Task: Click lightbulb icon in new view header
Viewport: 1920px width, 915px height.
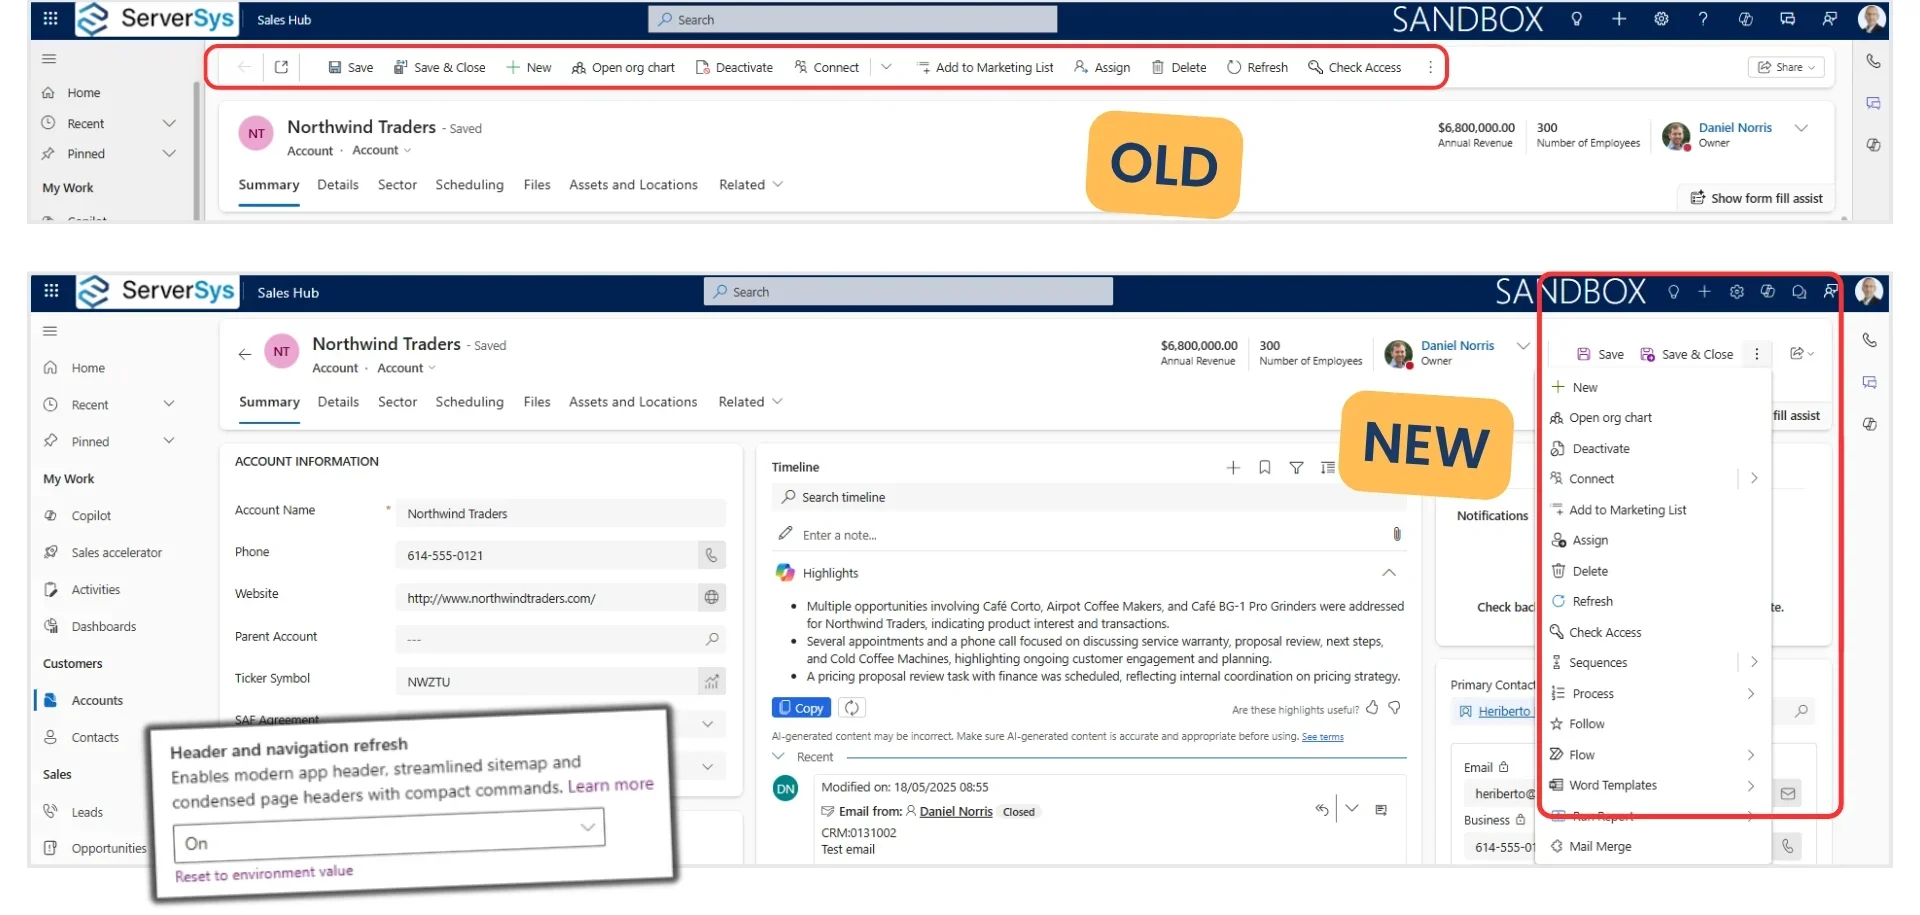Action: point(1673,292)
